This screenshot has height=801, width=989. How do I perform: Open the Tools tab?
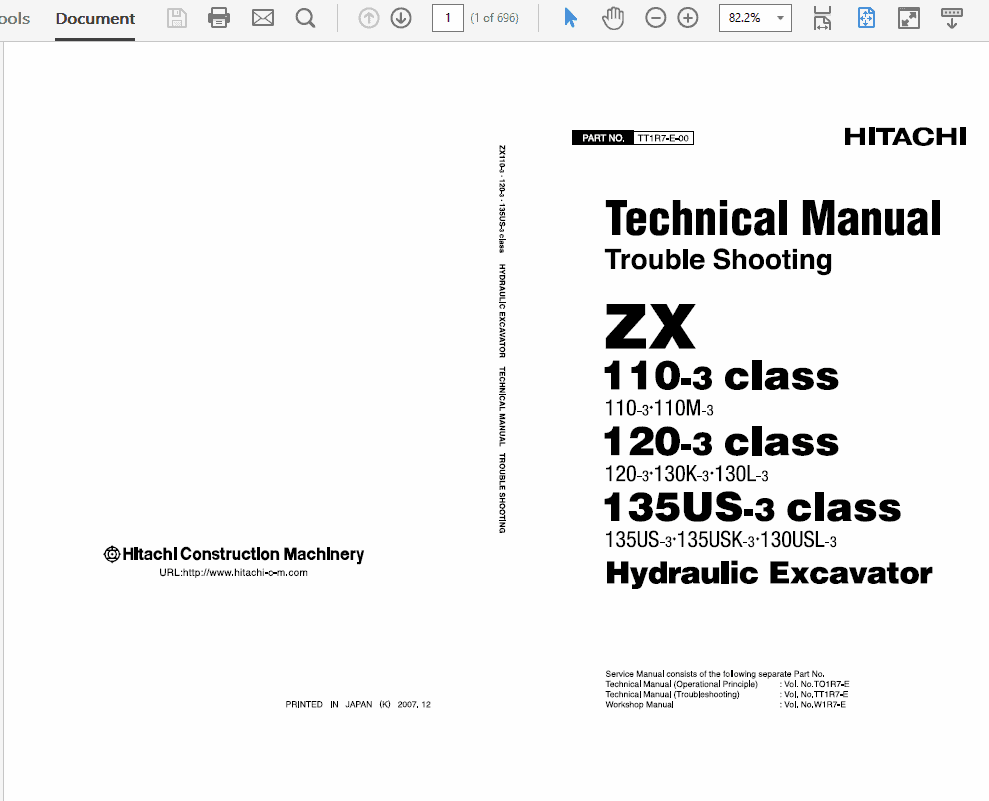tap(14, 18)
